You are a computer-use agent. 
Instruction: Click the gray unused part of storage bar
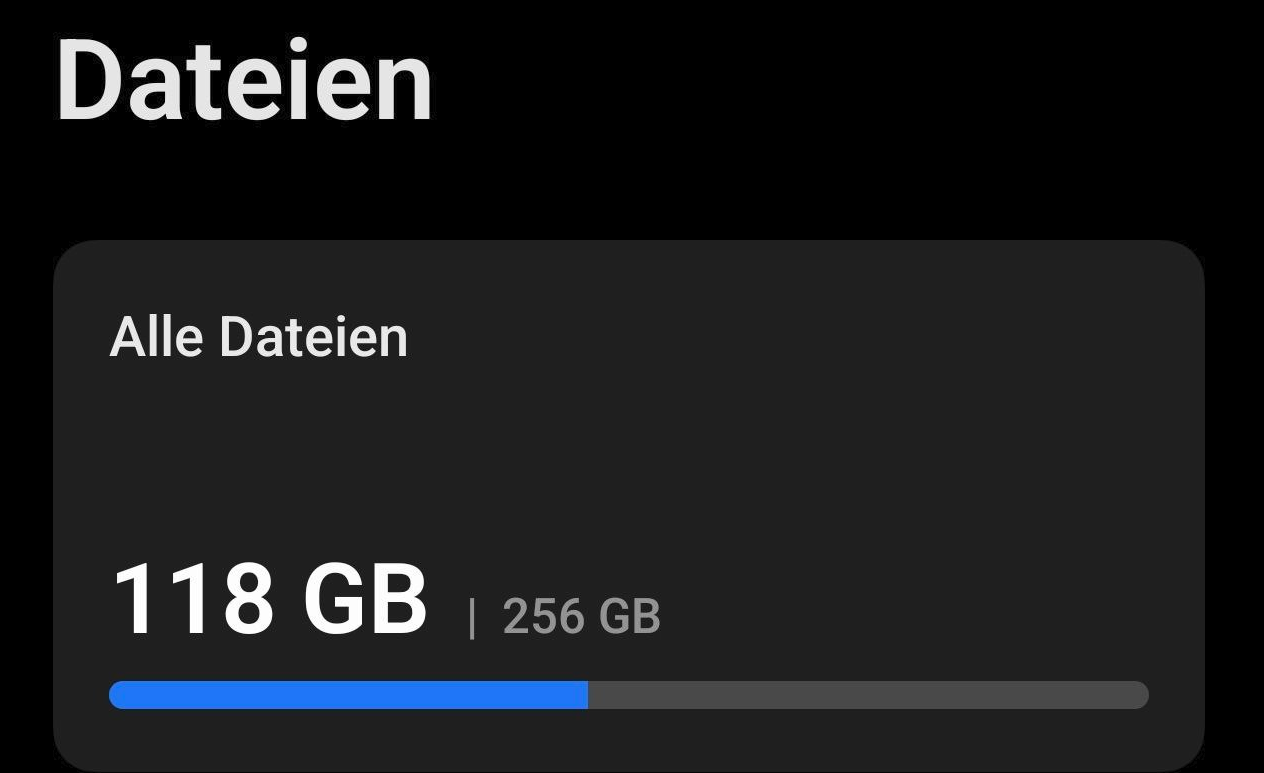[x=868, y=695]
